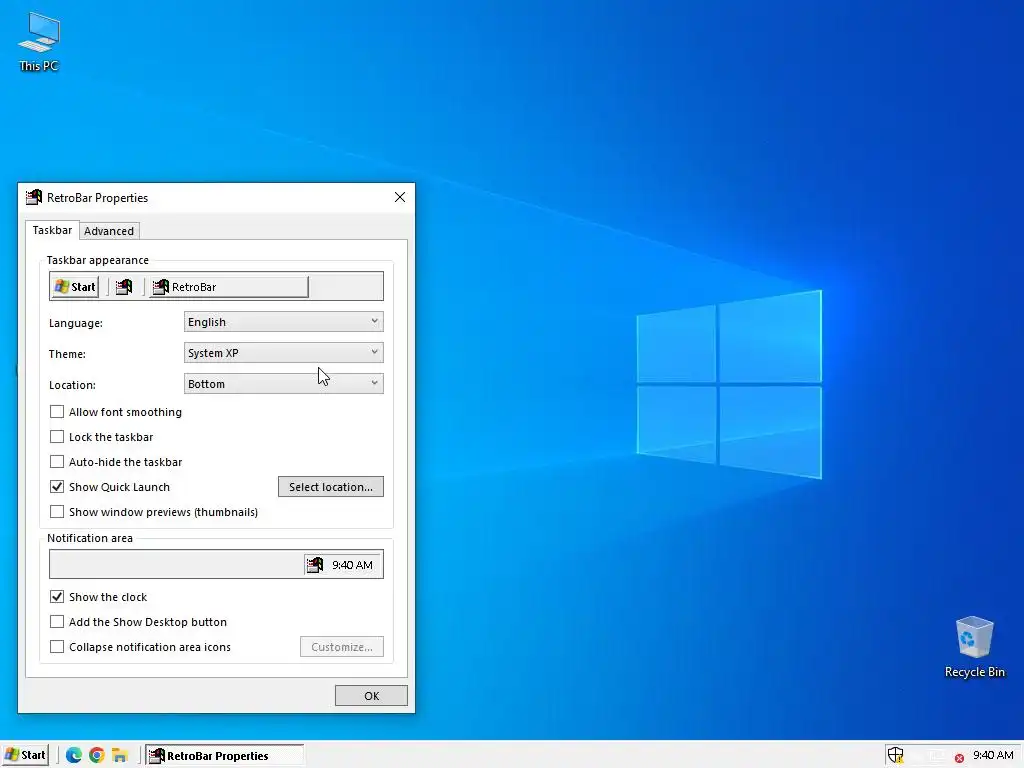Open Windows Security tray icon
The width and height of the screenshot is (1024, 768).
895,755
